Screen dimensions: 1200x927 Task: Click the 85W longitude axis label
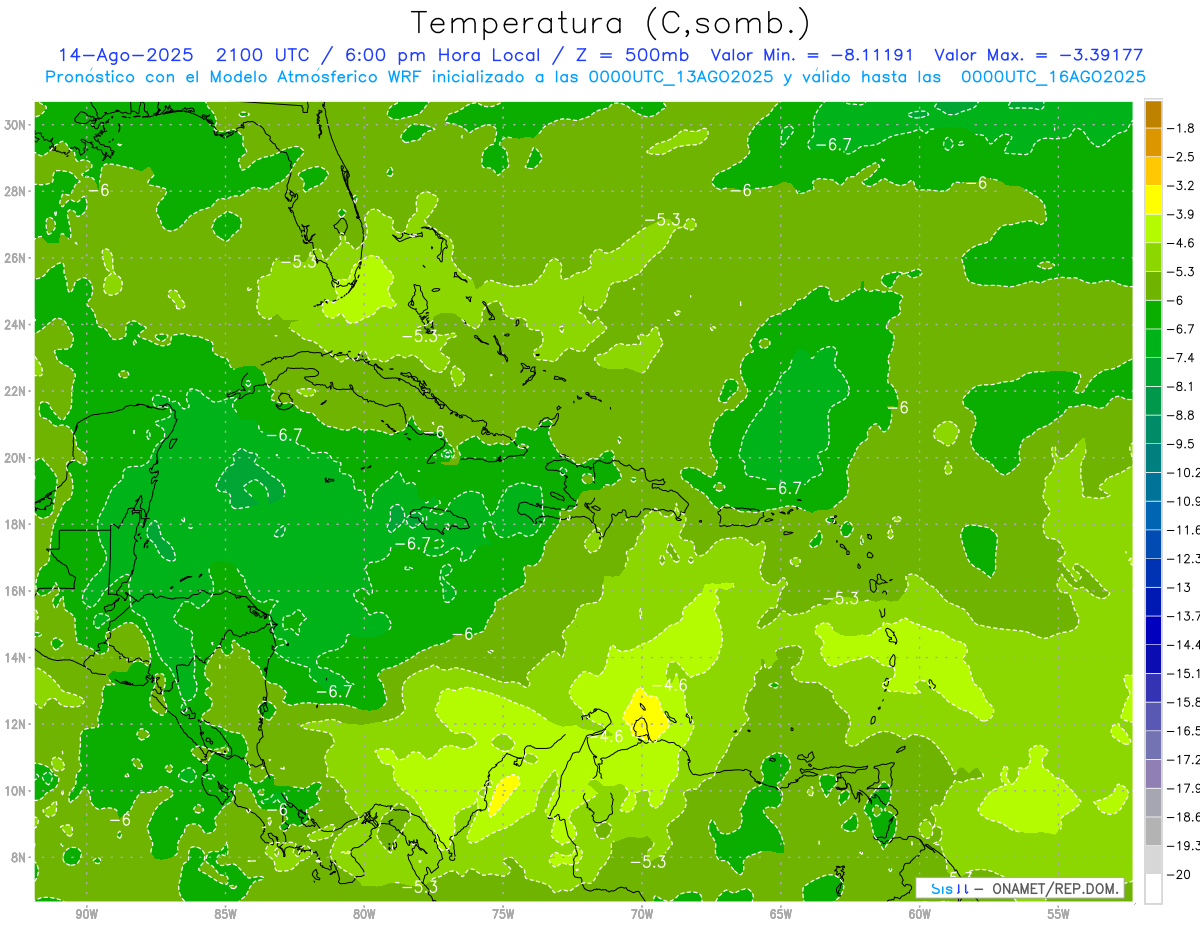[225, 914]
